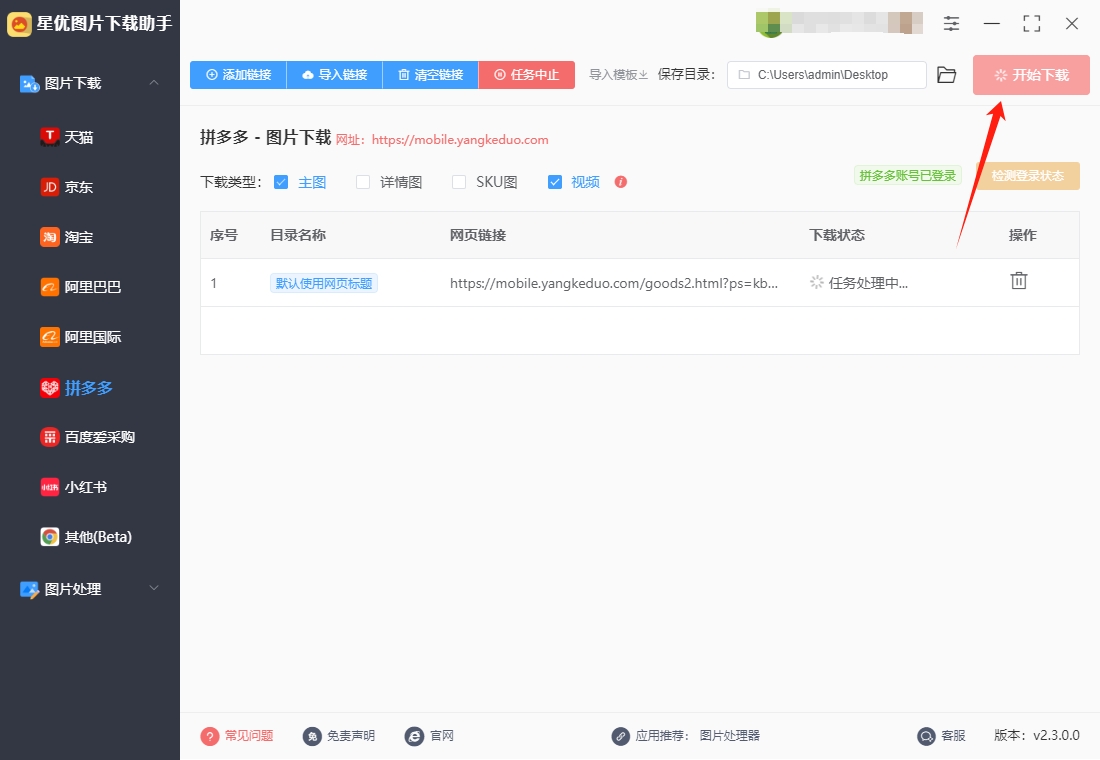Check the SKU图 checkbox

coord(459,182)
